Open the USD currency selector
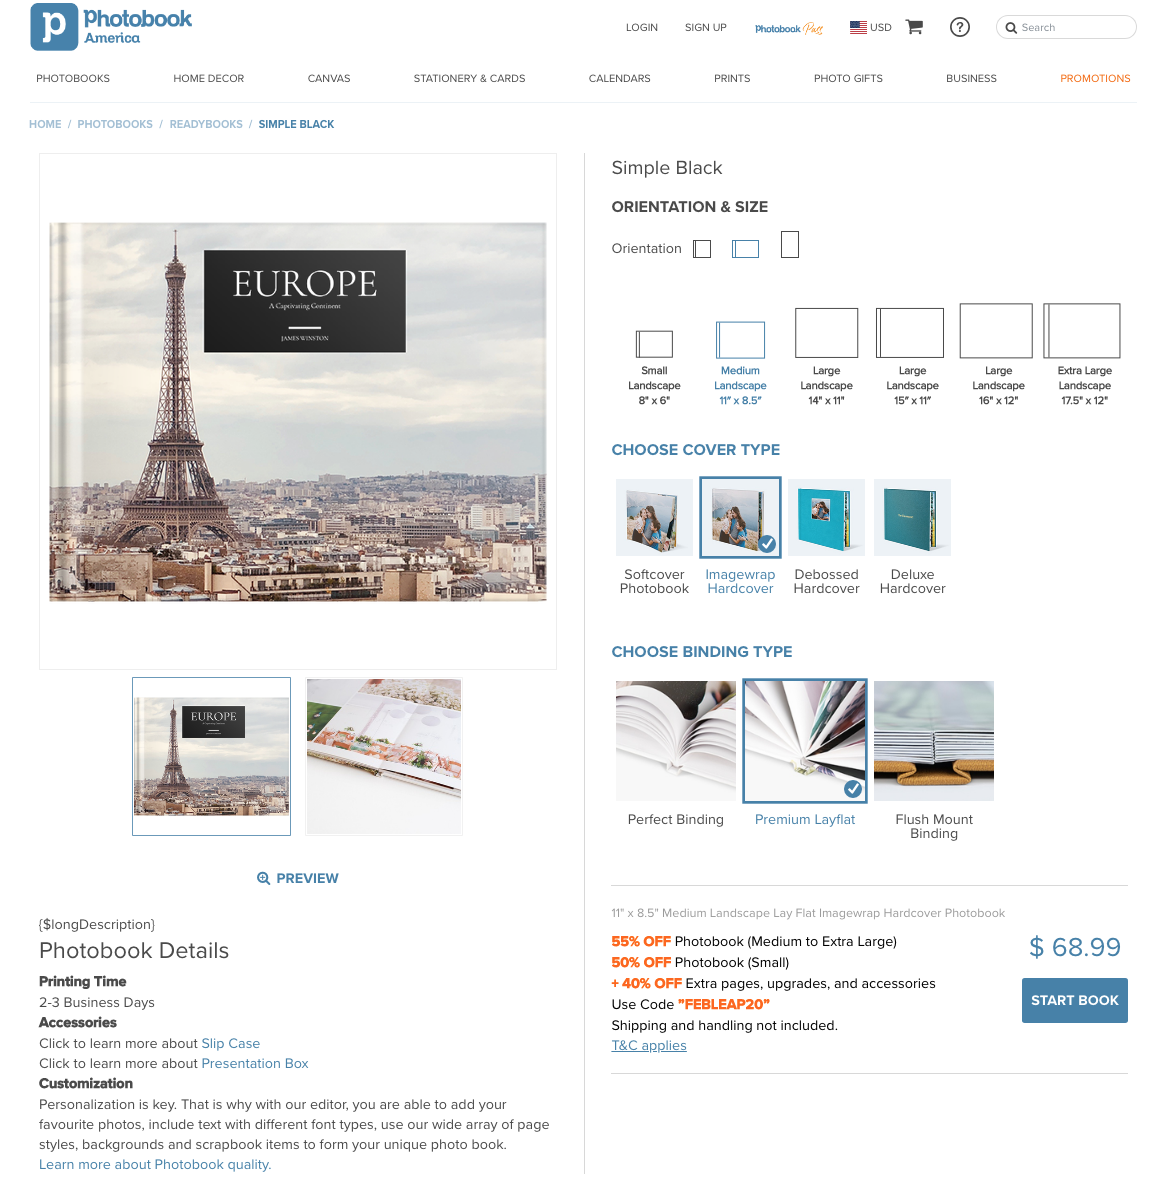Viewport: 1173px width, 1188px height. pos(871,27)
